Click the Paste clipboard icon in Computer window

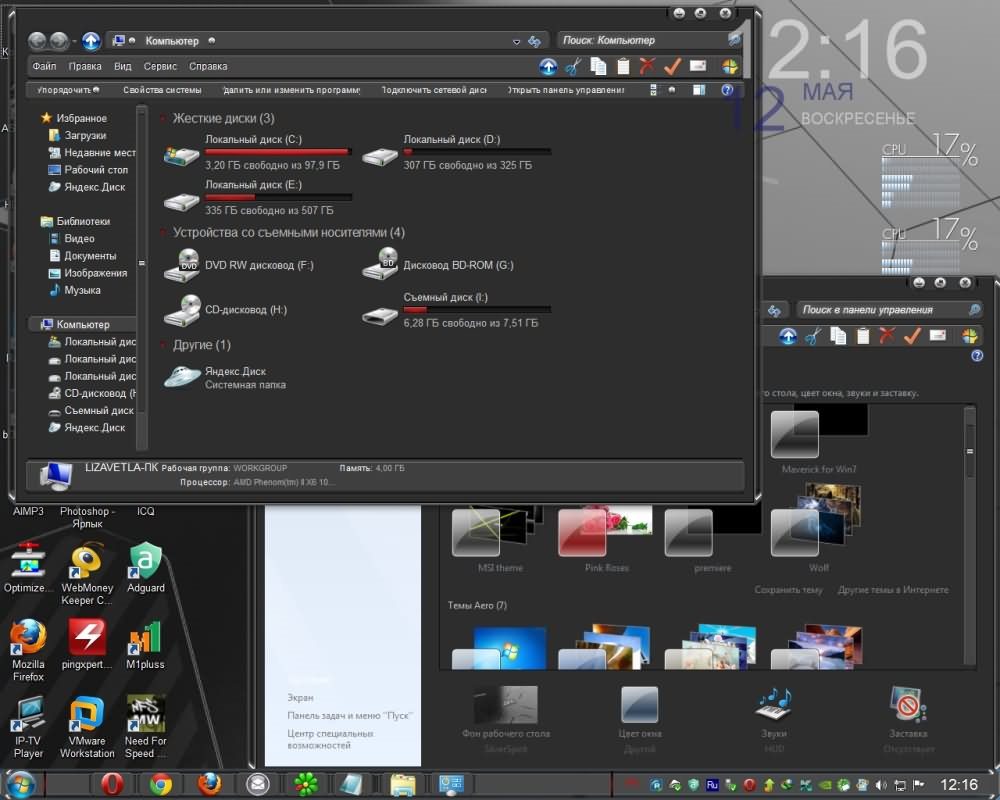tap(623, 67)
